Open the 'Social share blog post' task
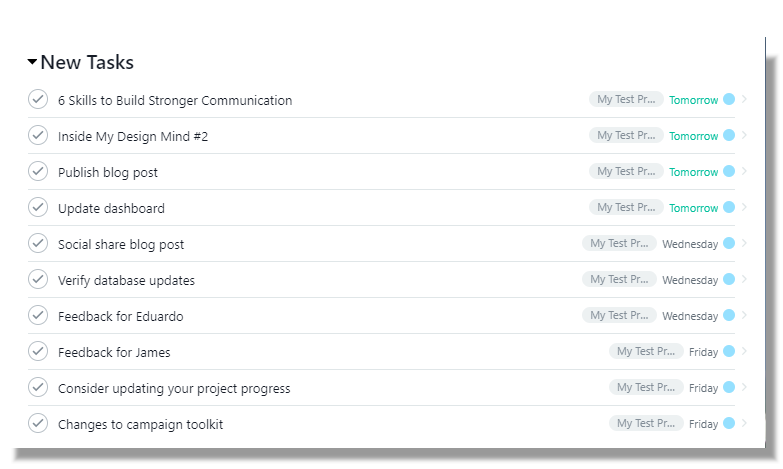 [x=121, y=244]
